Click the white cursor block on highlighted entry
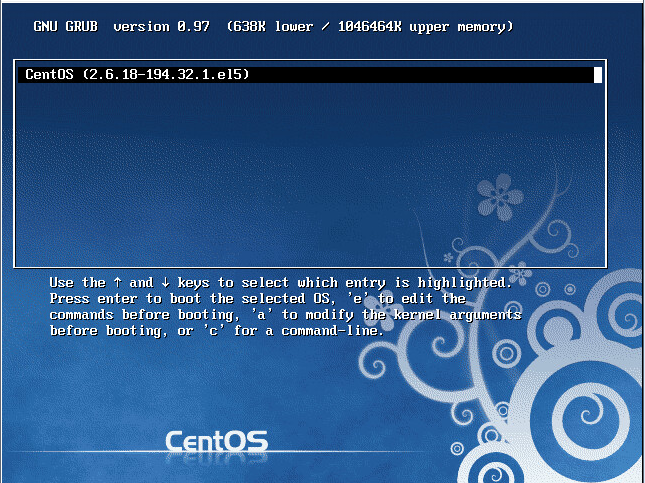Viewport: 645px width, 483px height. [597, 74]
